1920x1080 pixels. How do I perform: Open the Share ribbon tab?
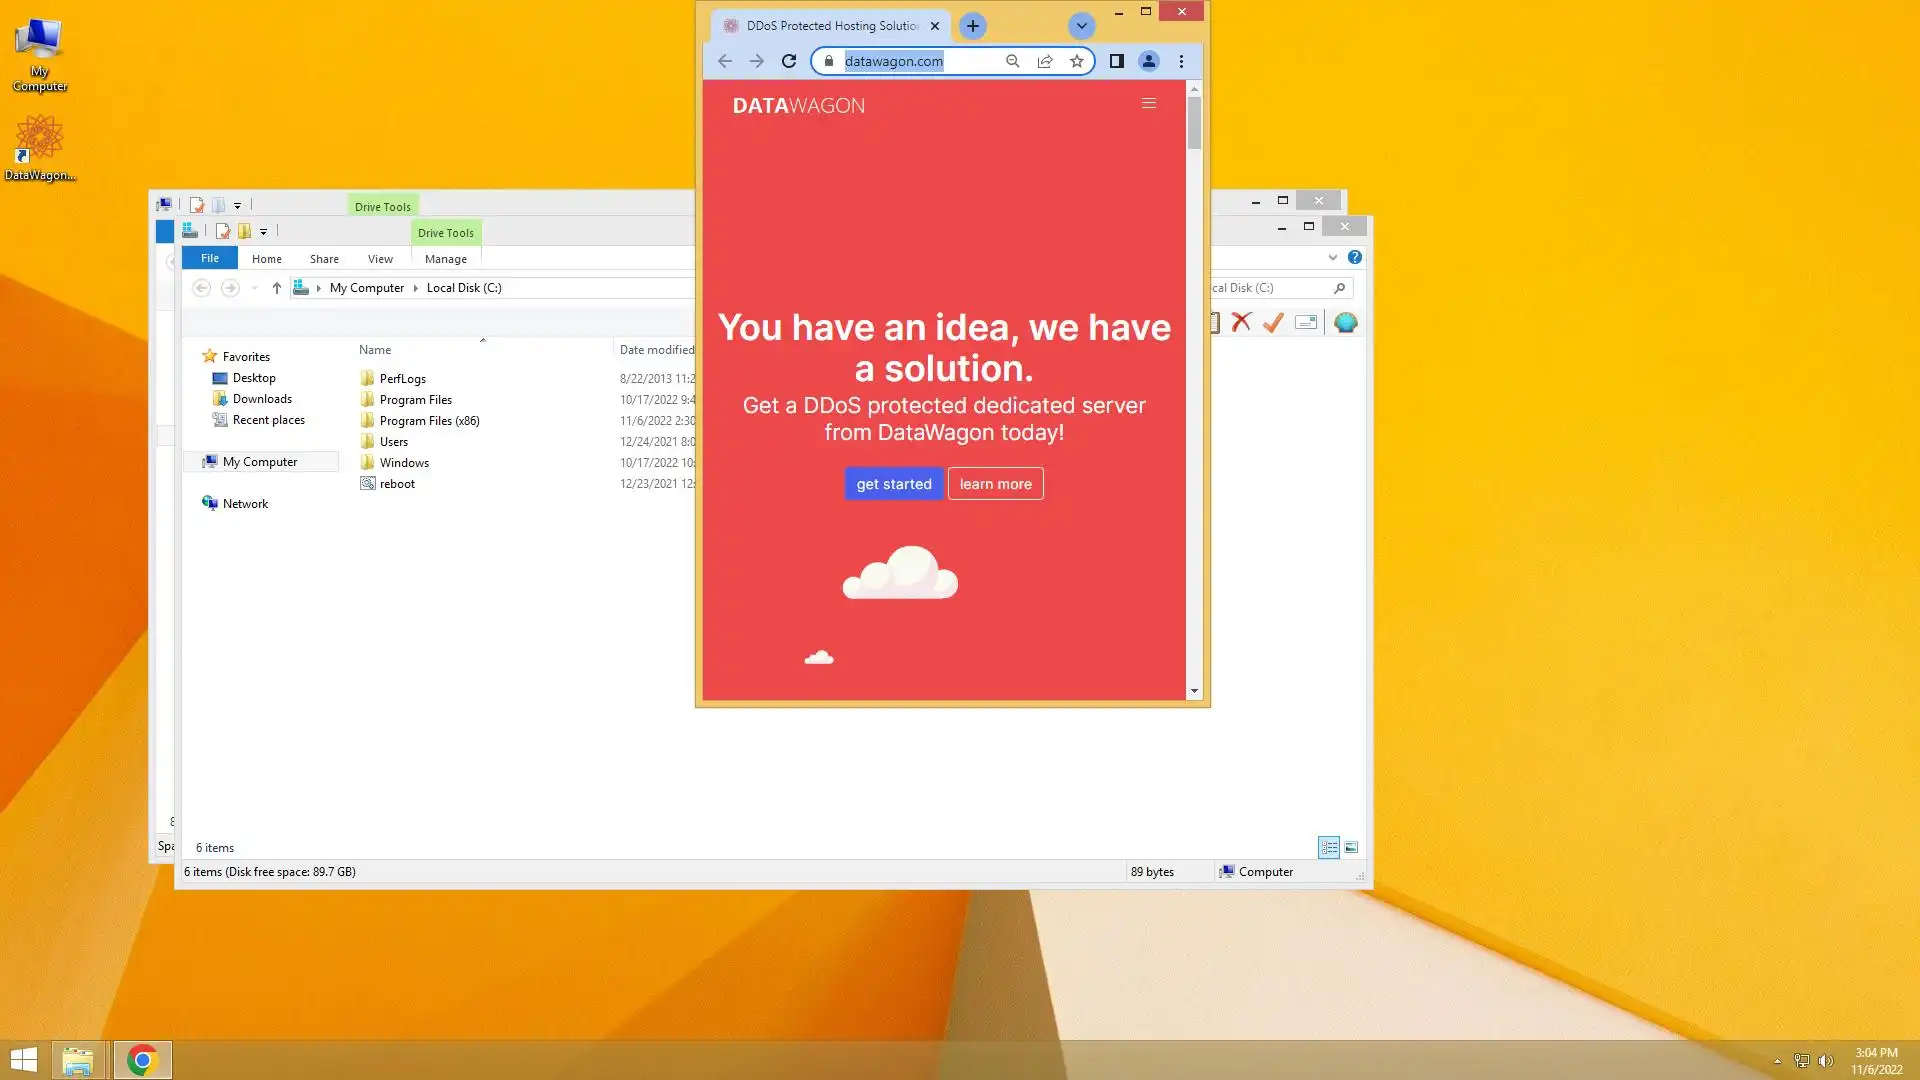tap(324, 259)
